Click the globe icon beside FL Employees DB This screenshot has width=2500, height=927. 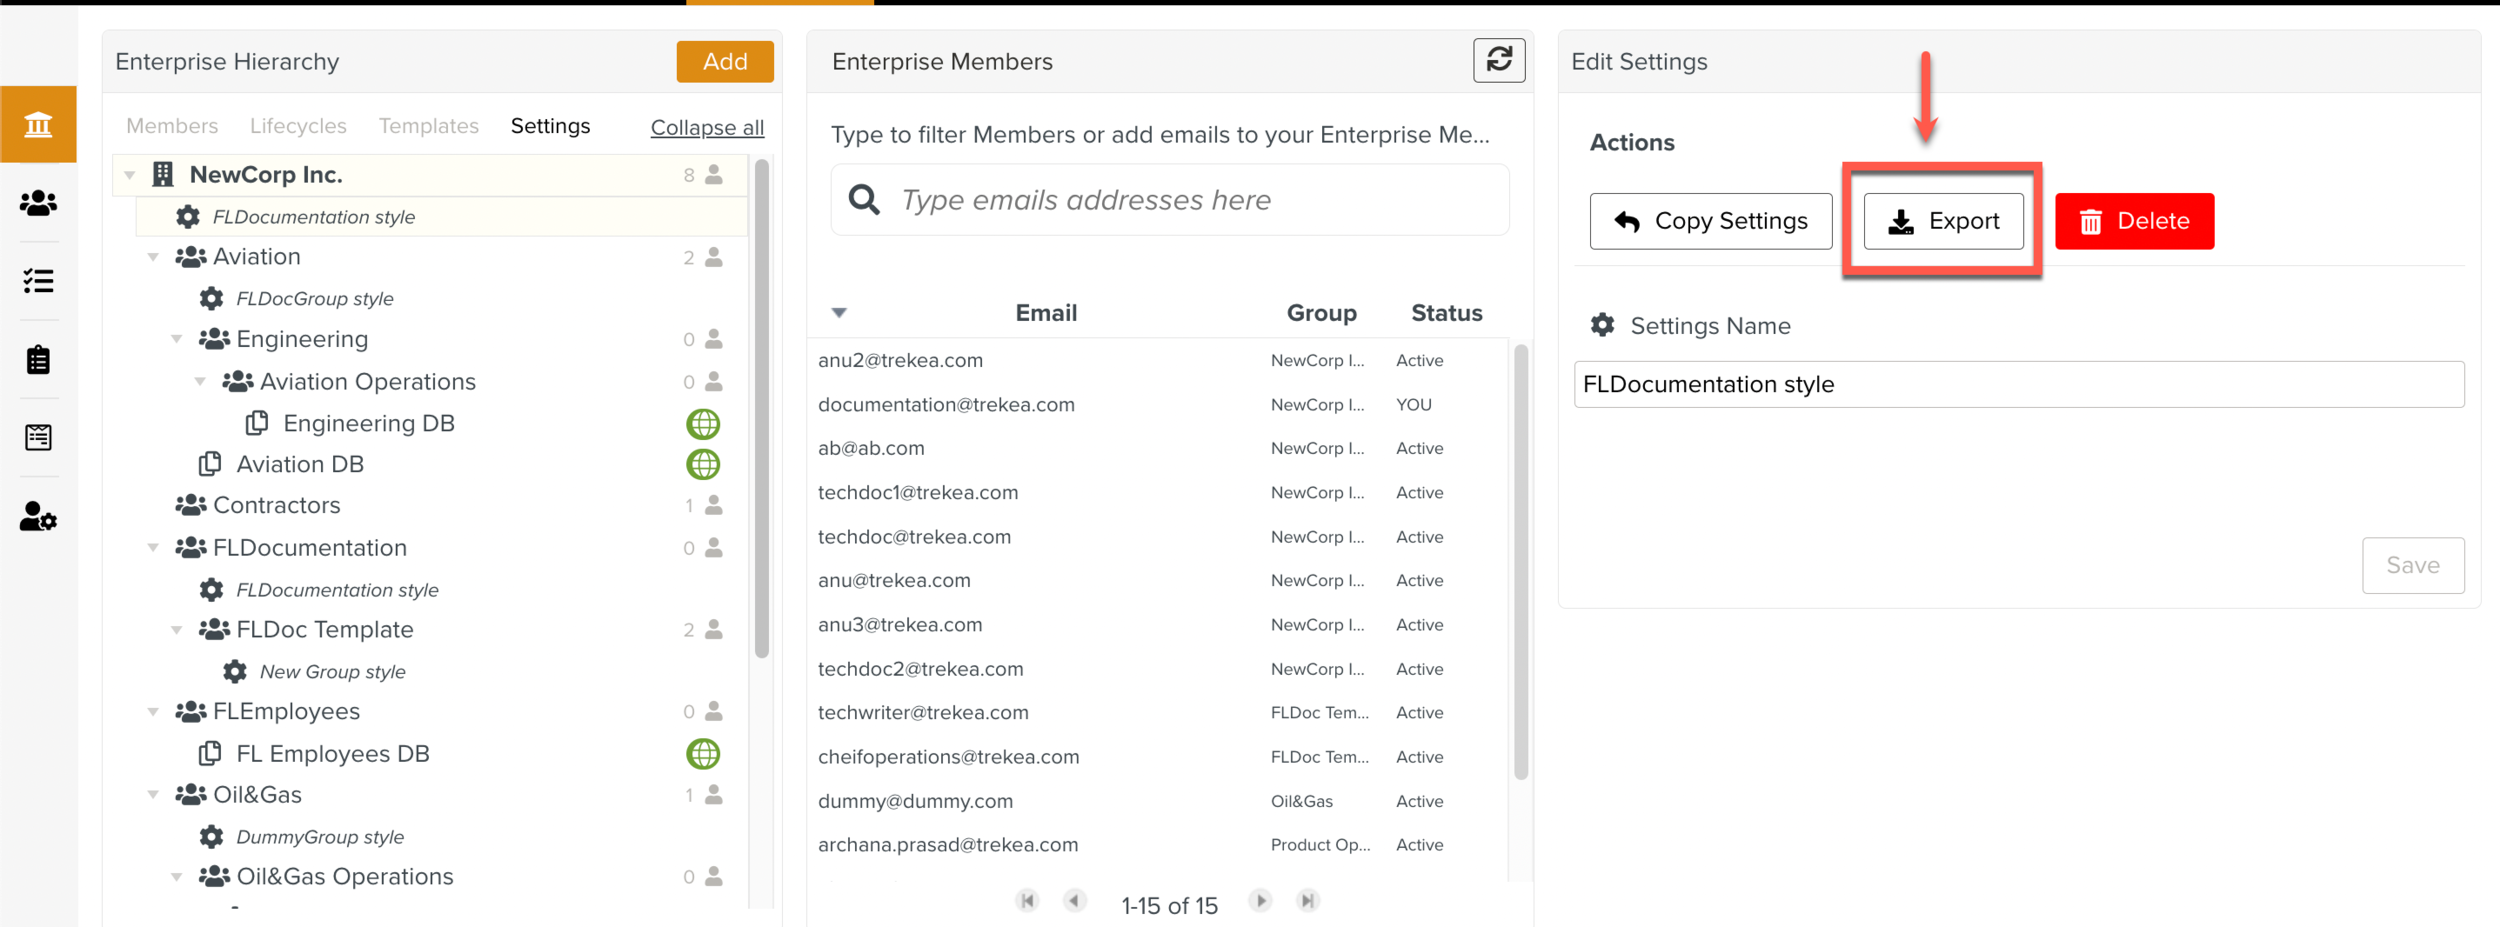pos(703,754)
